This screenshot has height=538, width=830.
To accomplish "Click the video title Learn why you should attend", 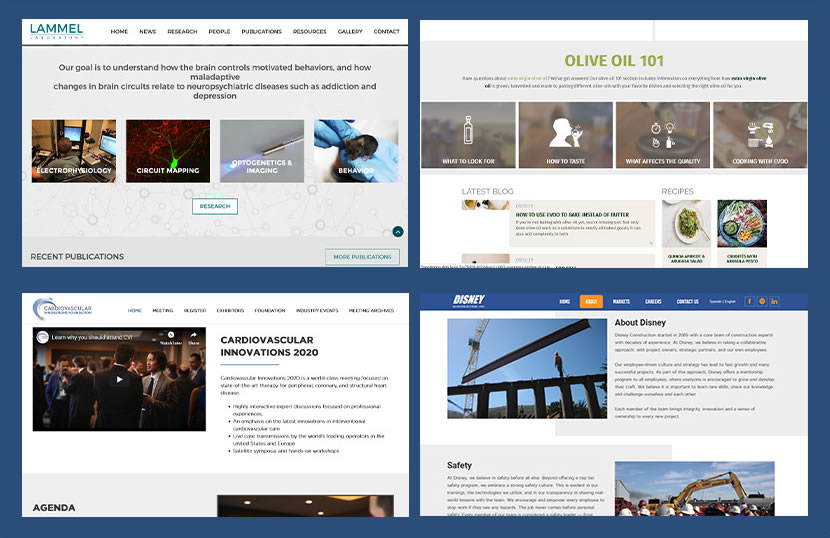I will point(92,337).
